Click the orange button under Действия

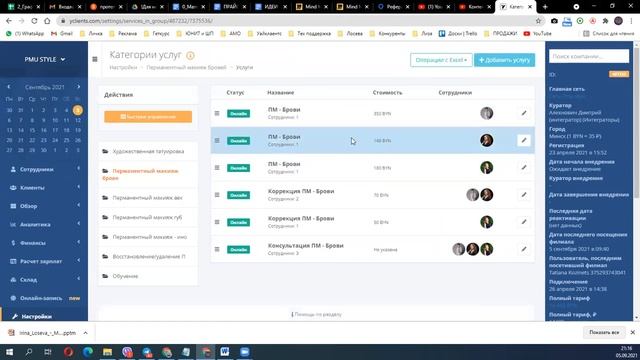[148, 117]
